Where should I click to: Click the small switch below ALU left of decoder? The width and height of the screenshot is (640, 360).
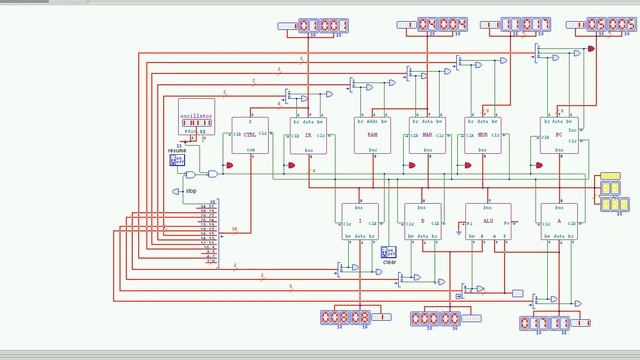pyautogui.click(x=459, y=296)
